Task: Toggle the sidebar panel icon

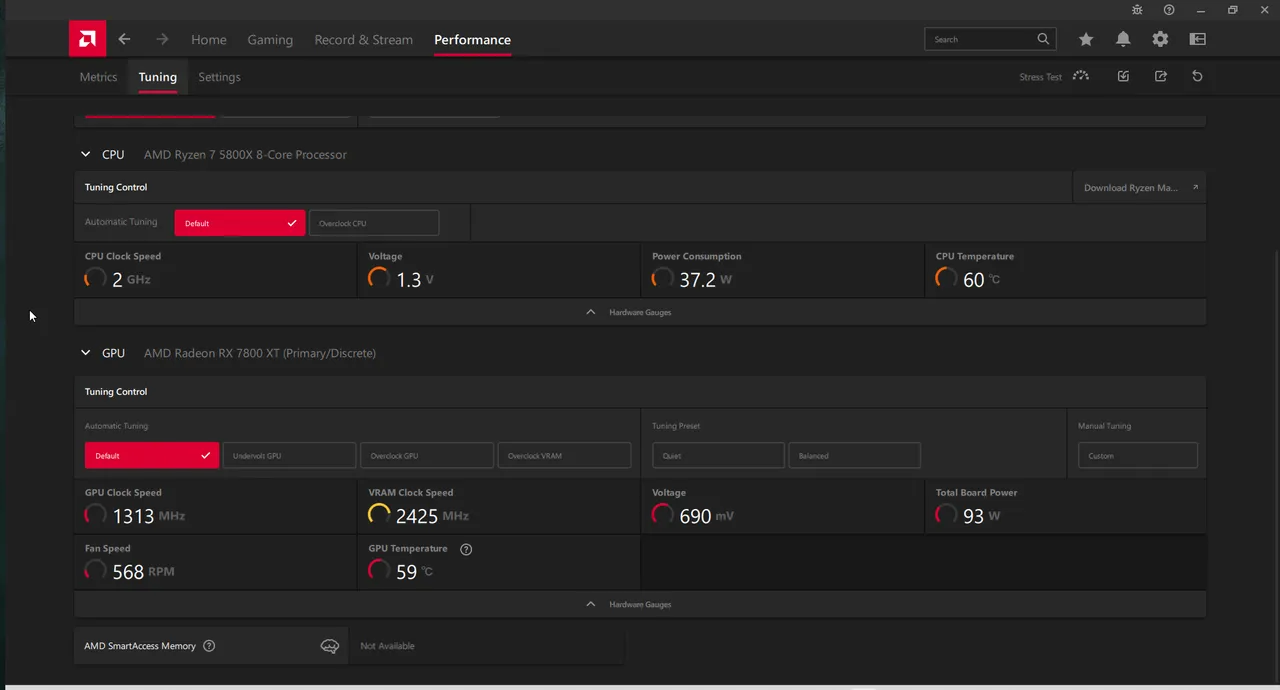Action: [x=1197, y=39]
